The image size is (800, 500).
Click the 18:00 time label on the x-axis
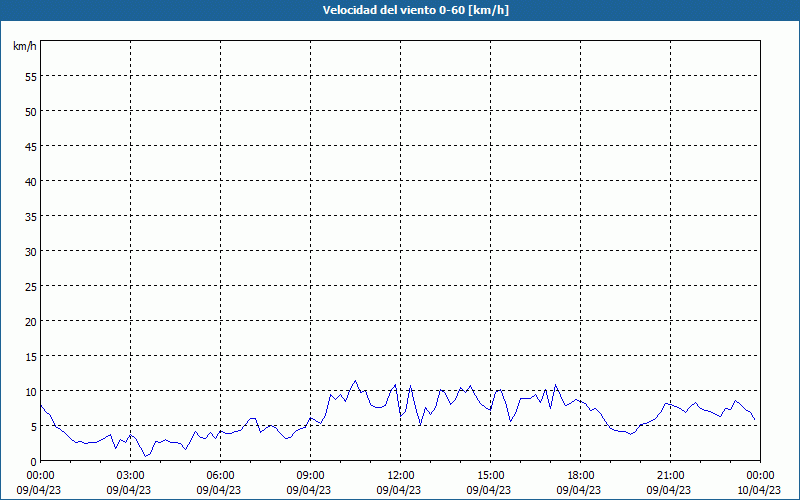click(x=581, y=476)
